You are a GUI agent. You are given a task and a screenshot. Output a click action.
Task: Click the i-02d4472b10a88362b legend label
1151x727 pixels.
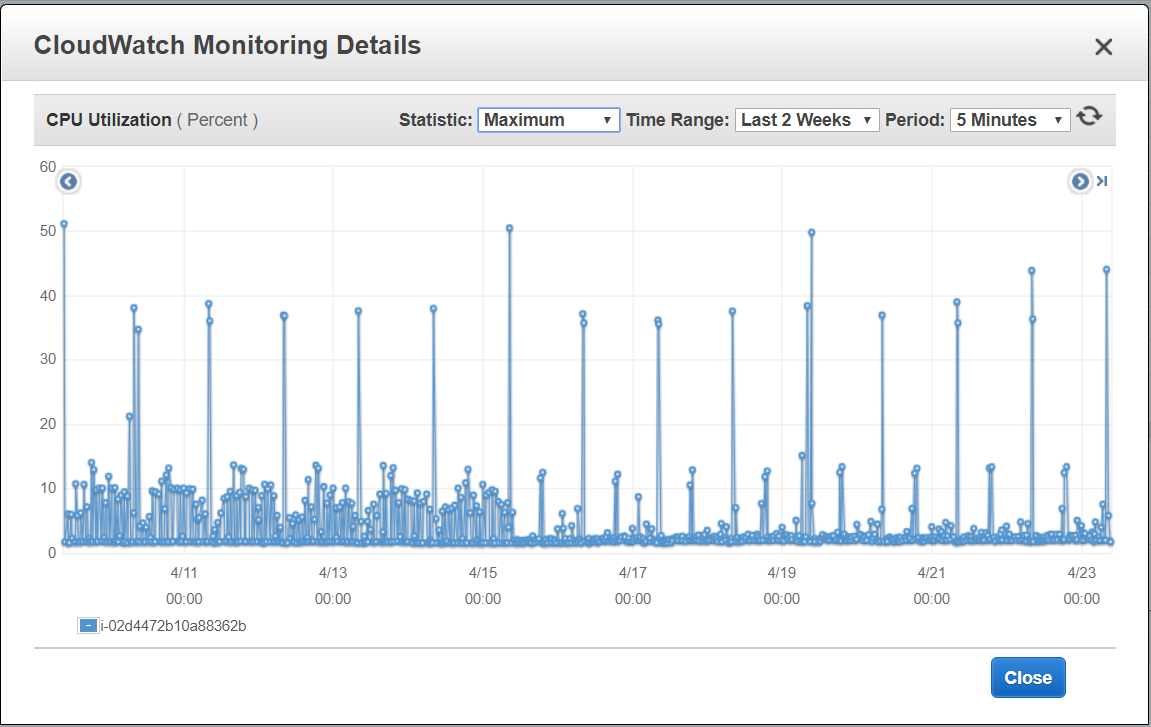(173, 626)
